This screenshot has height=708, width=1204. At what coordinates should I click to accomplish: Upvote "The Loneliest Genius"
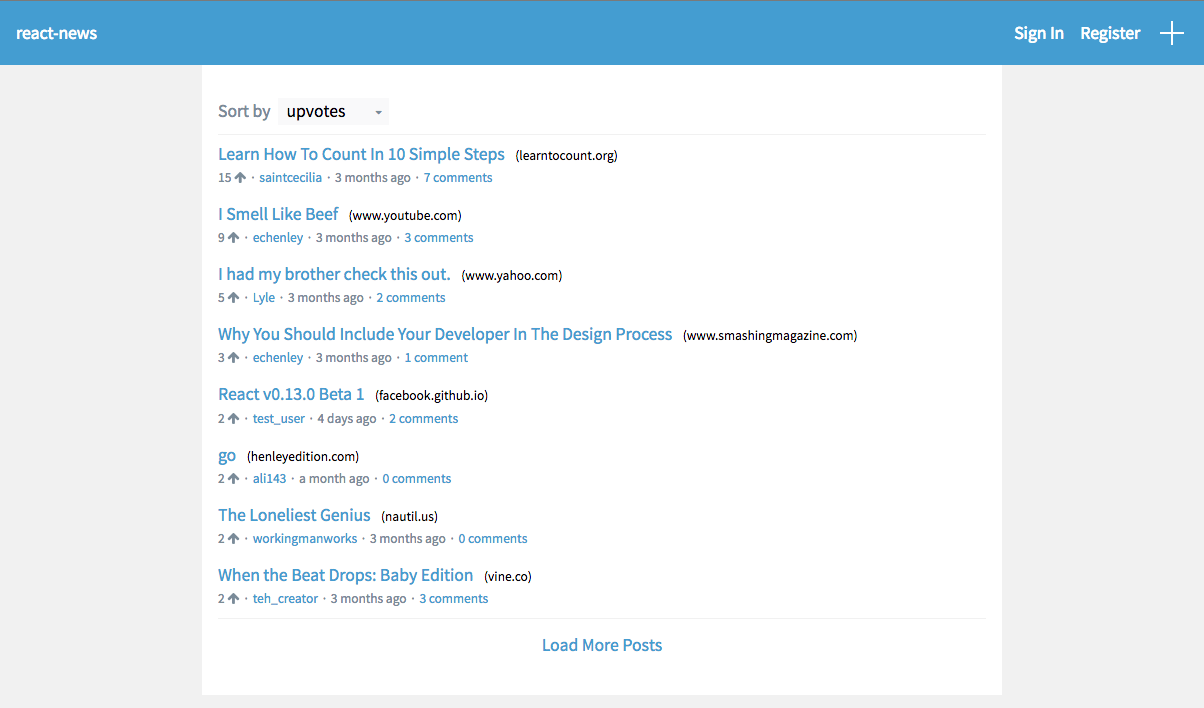click(232, 538)
